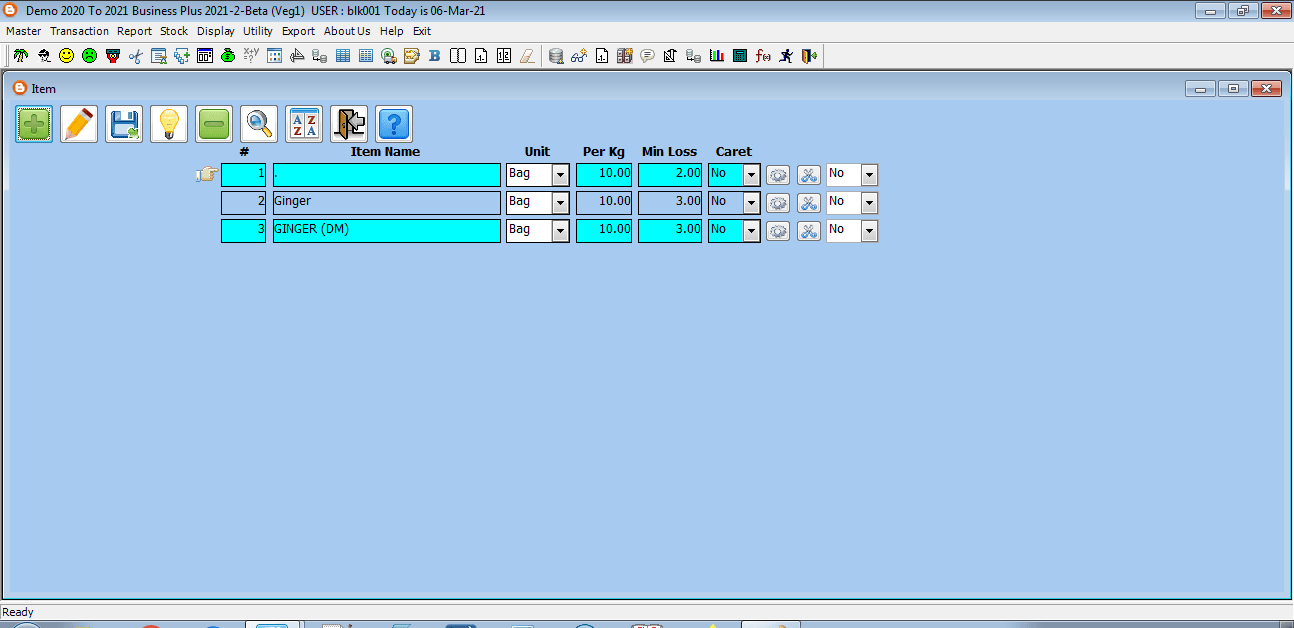Open the blue question mark Help icon
Screen dimensions: 1294x628
[394, 124]
